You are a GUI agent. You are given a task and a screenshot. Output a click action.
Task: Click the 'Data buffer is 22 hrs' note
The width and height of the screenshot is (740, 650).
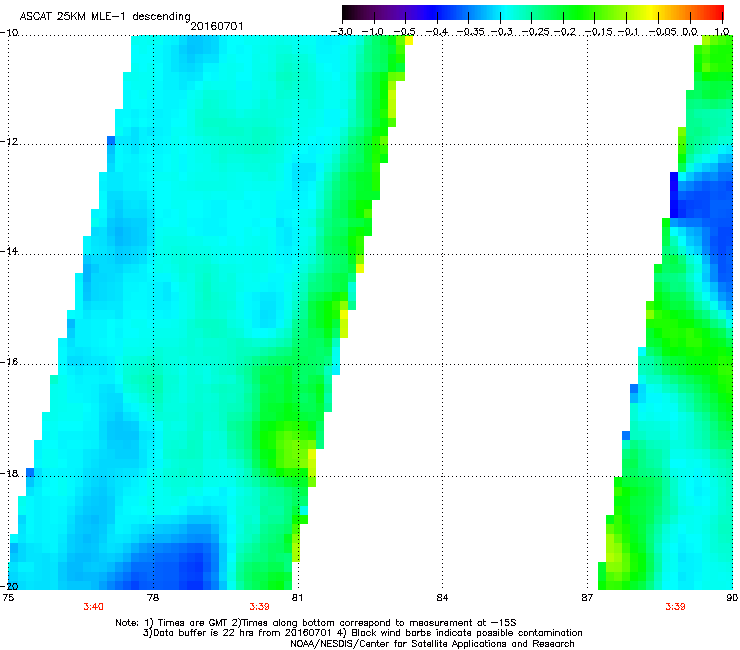click(362, 633)
